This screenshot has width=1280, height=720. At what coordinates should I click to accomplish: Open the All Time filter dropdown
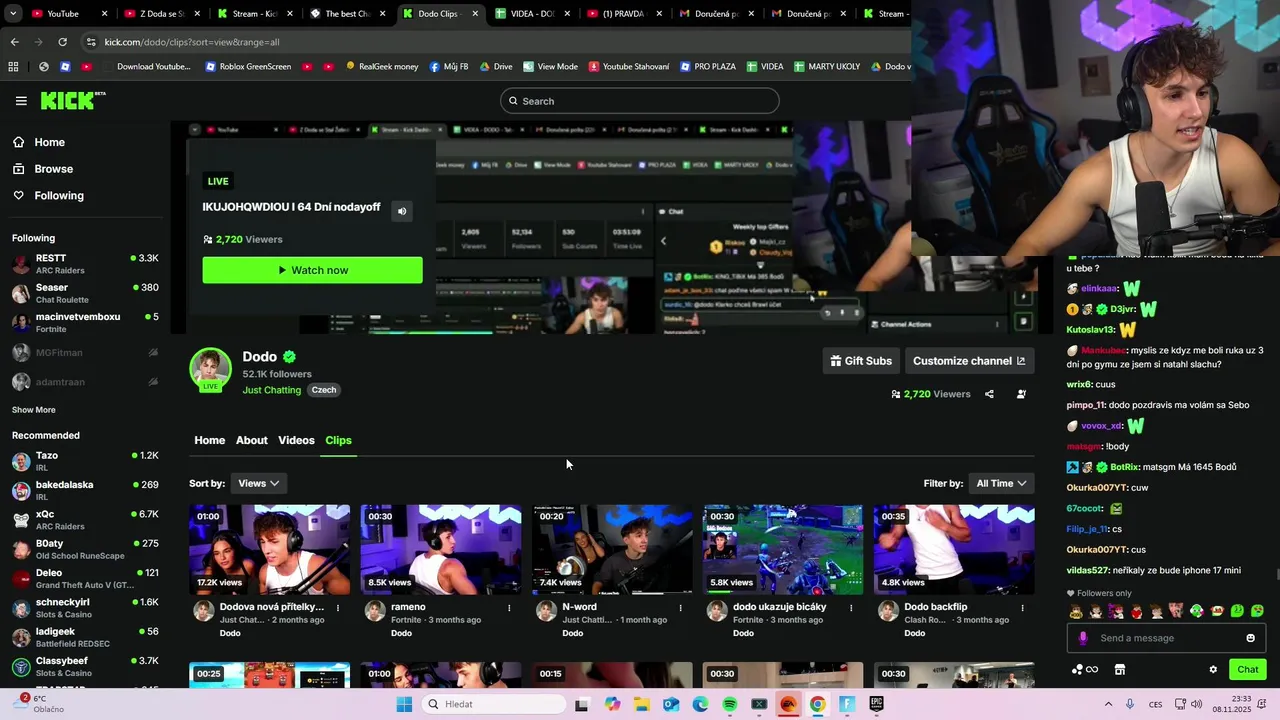(1001, 483)
